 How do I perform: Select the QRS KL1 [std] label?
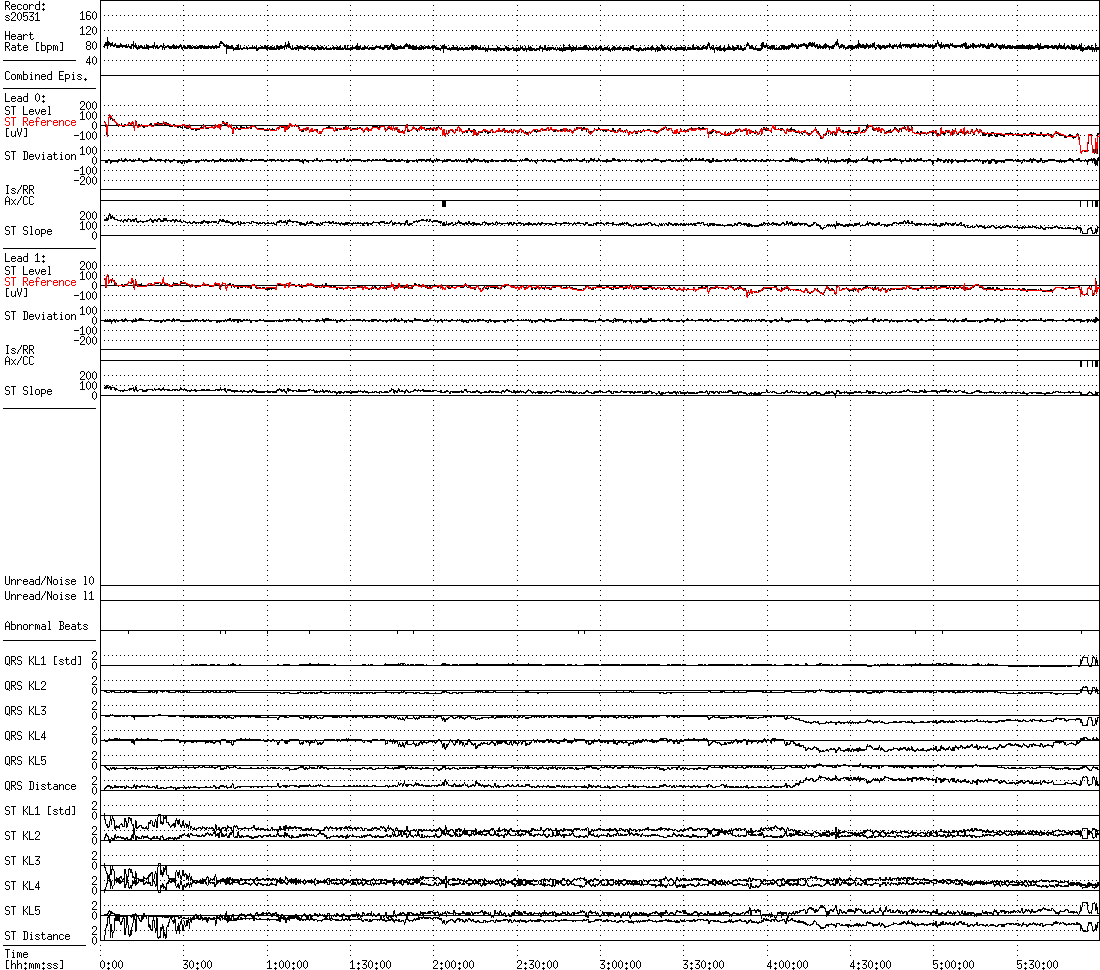(x=43, y=660)
